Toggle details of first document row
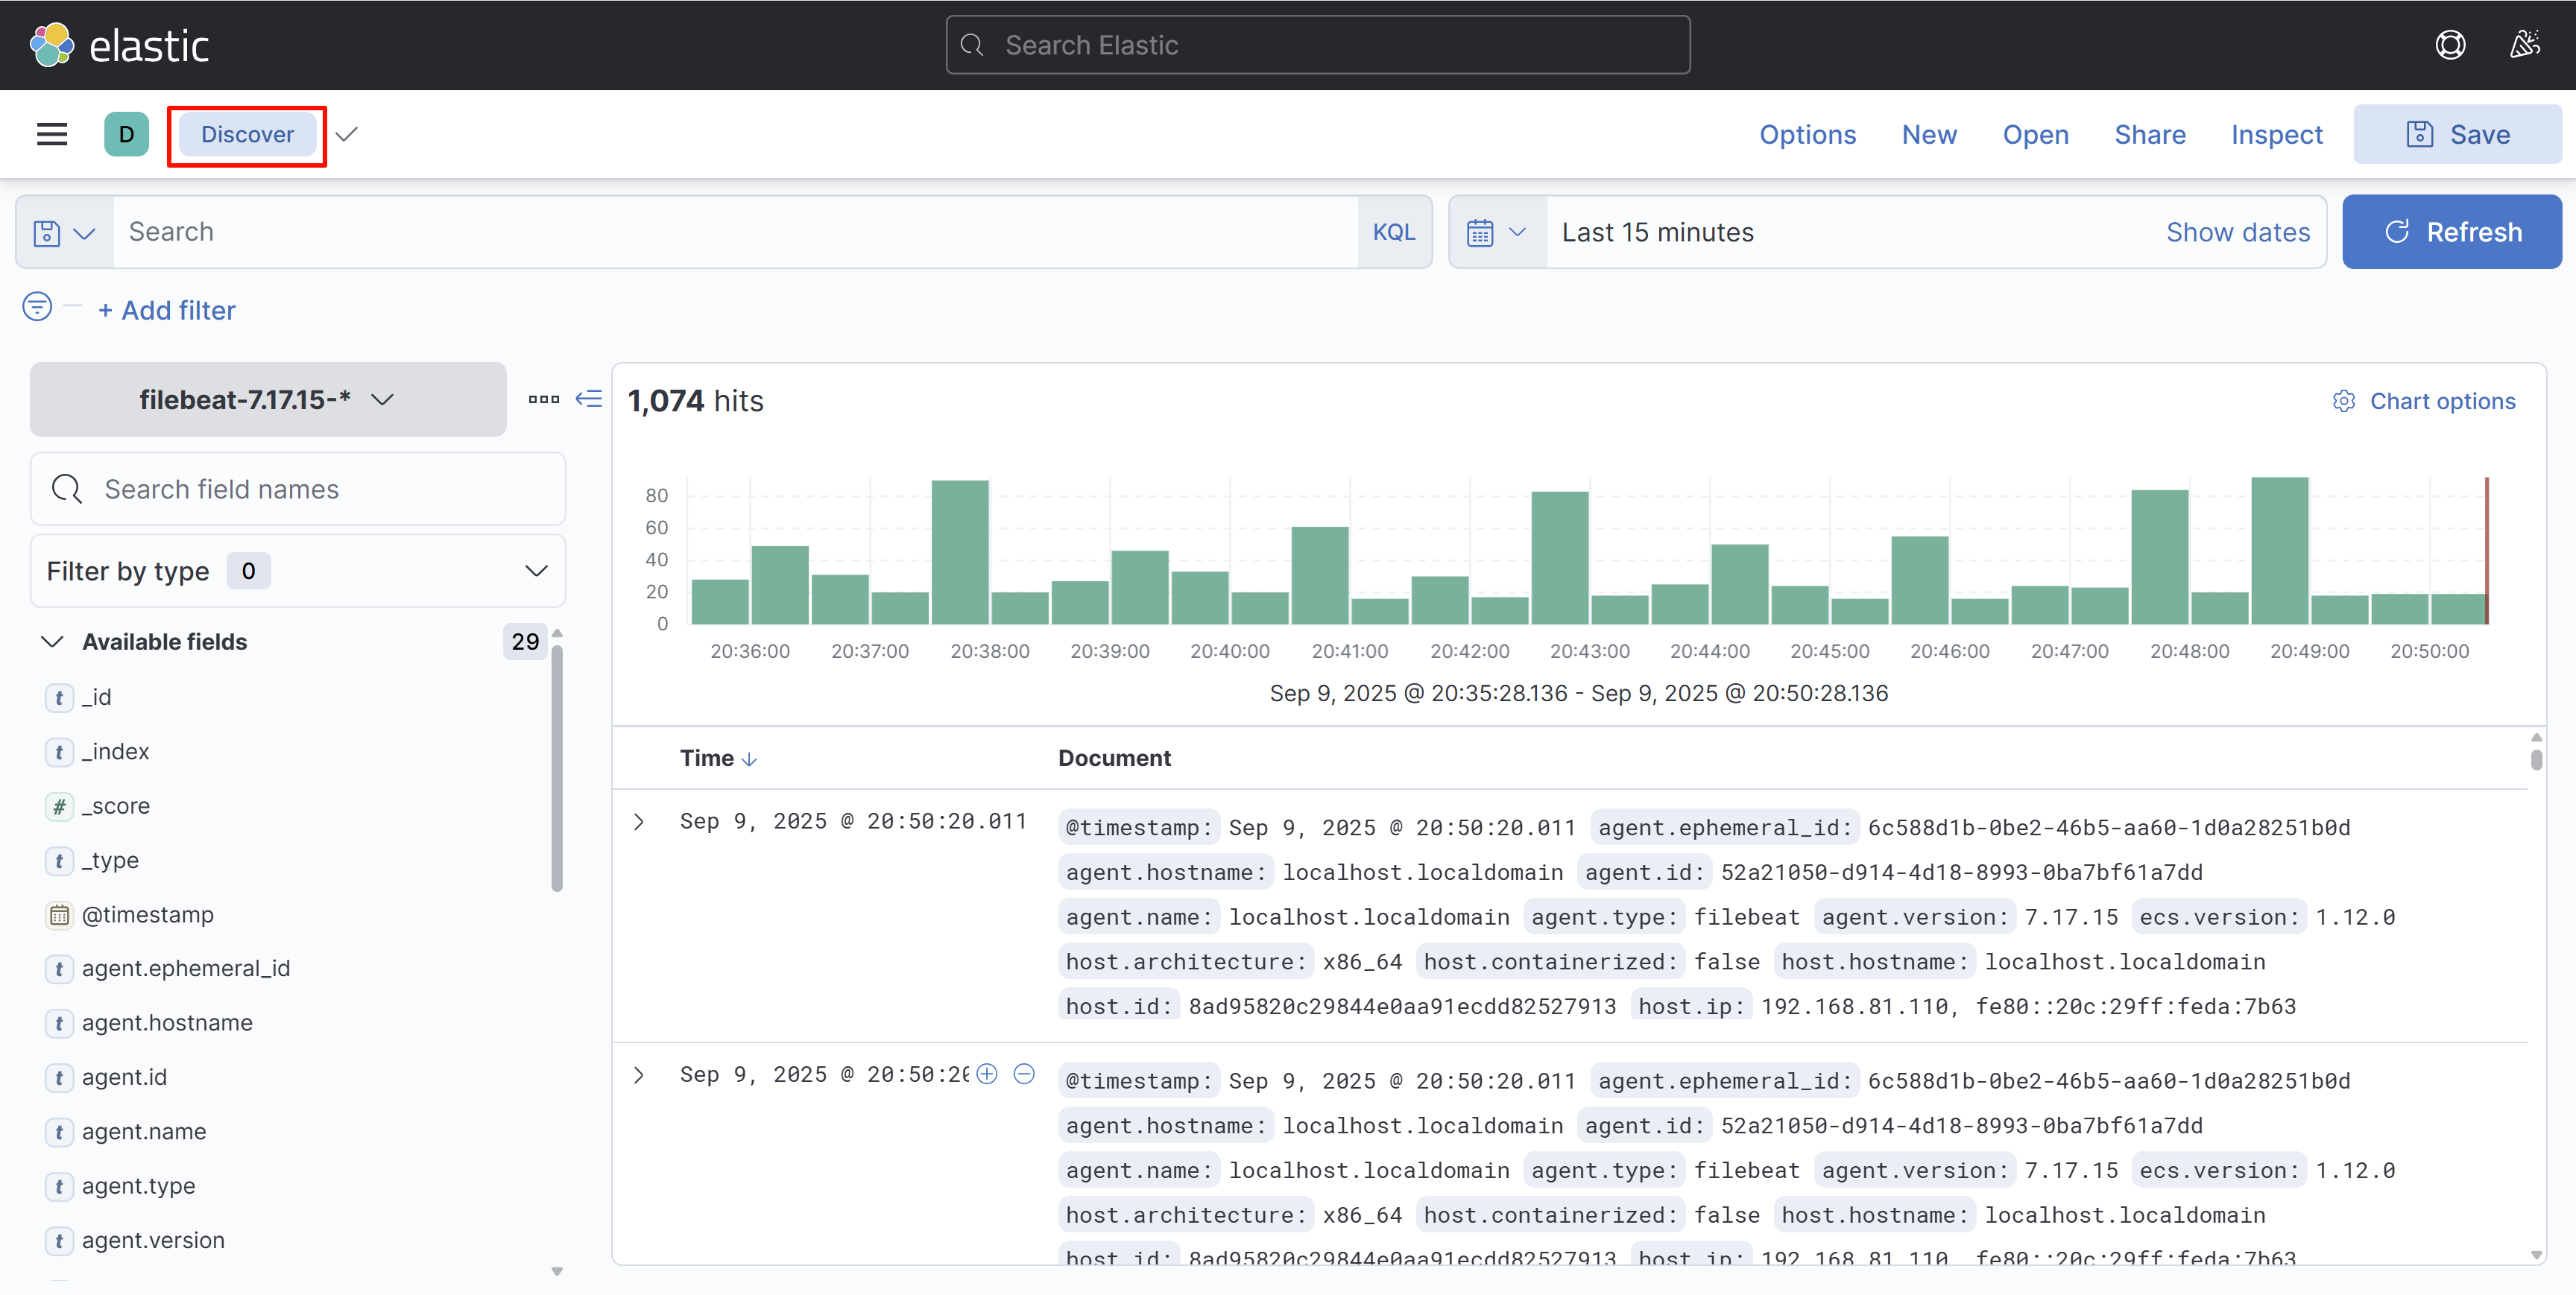 [x=639, y=821]
